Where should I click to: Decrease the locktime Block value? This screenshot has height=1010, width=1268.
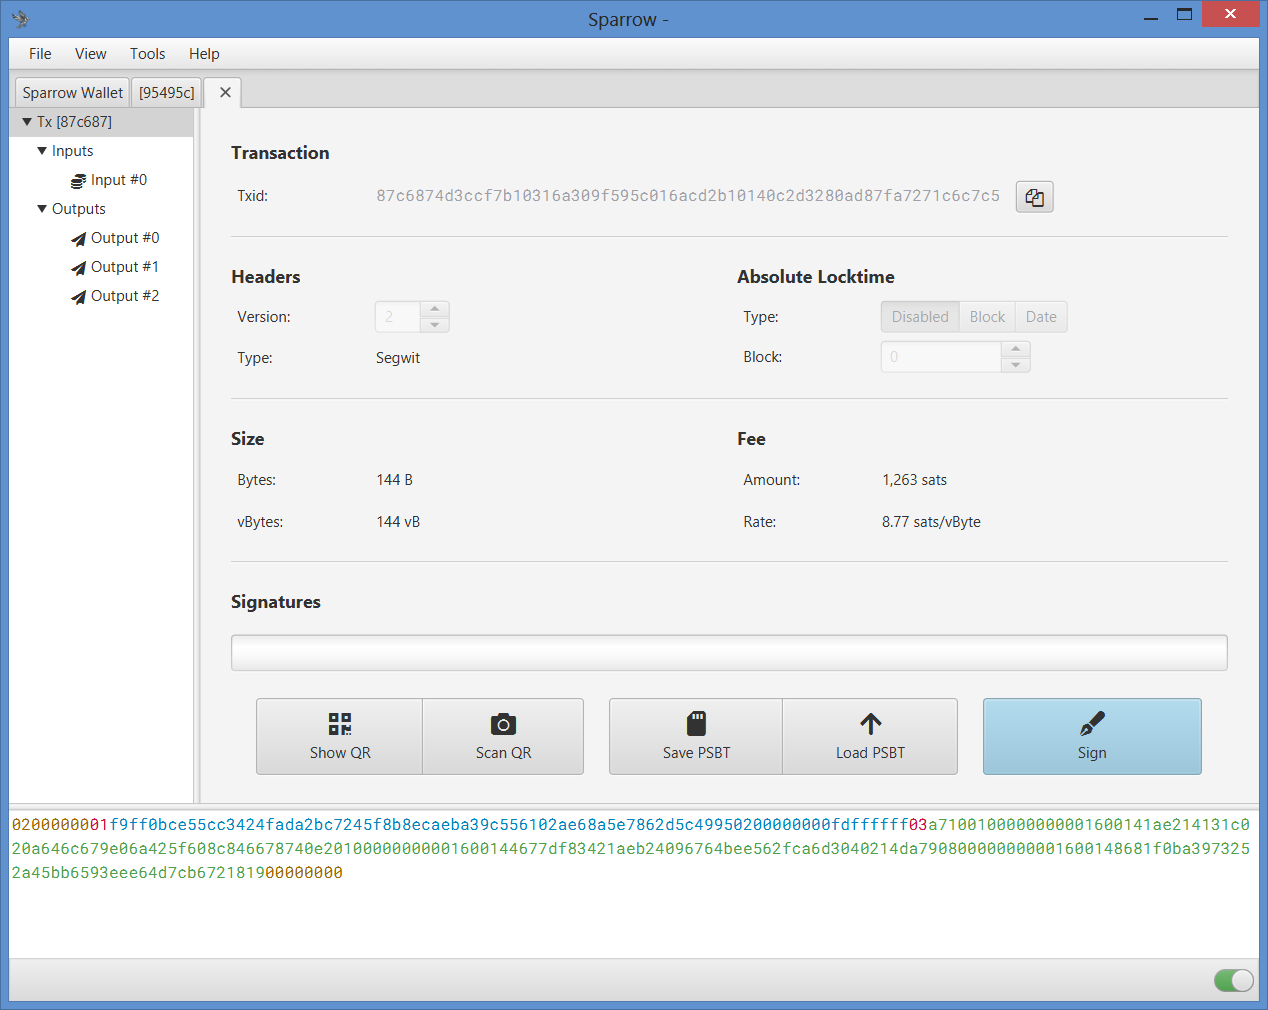click(x=1016, y=365)
